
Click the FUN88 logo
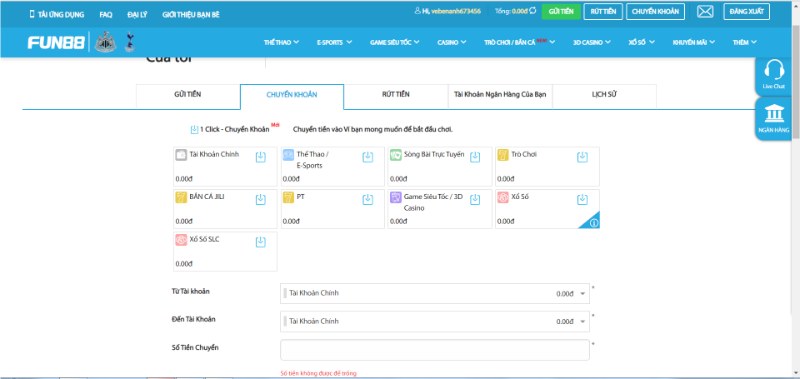56,42
